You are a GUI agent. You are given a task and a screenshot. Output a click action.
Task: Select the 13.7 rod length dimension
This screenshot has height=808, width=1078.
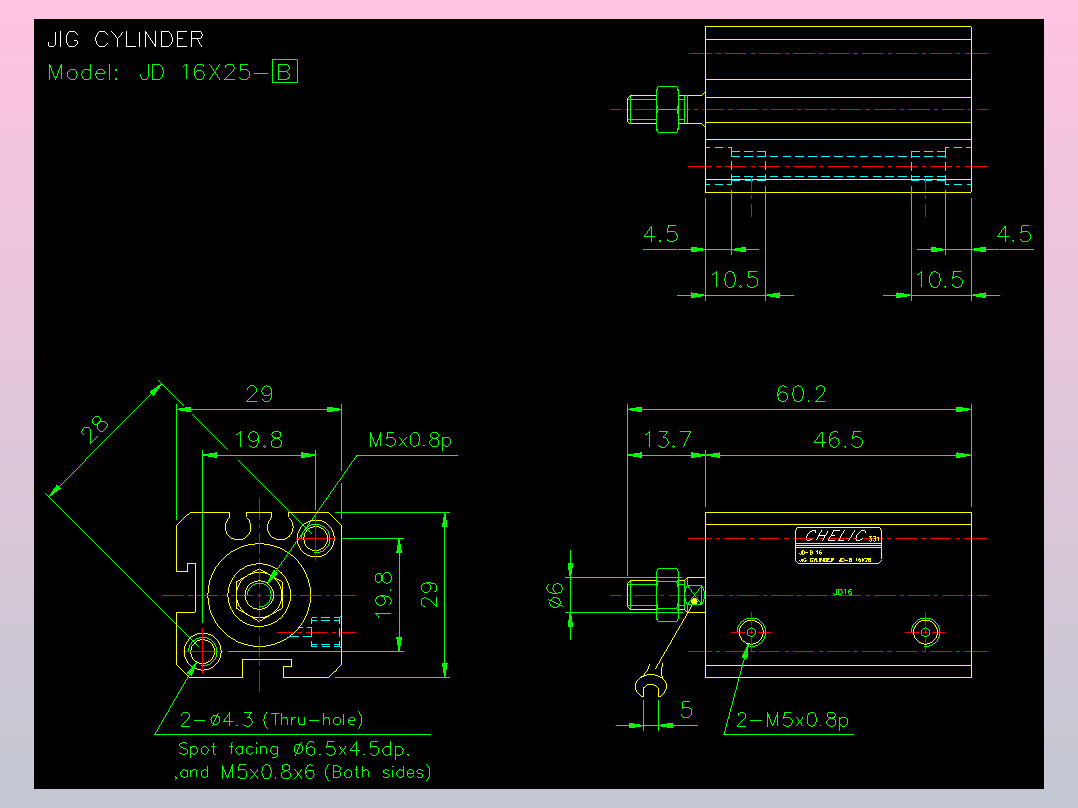pyautogui.click(x=667, y=439)
